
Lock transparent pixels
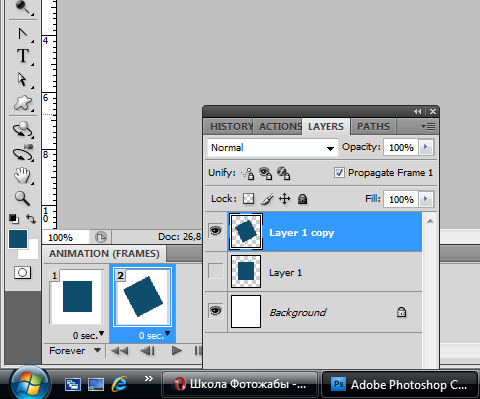(x=248, y=199)
